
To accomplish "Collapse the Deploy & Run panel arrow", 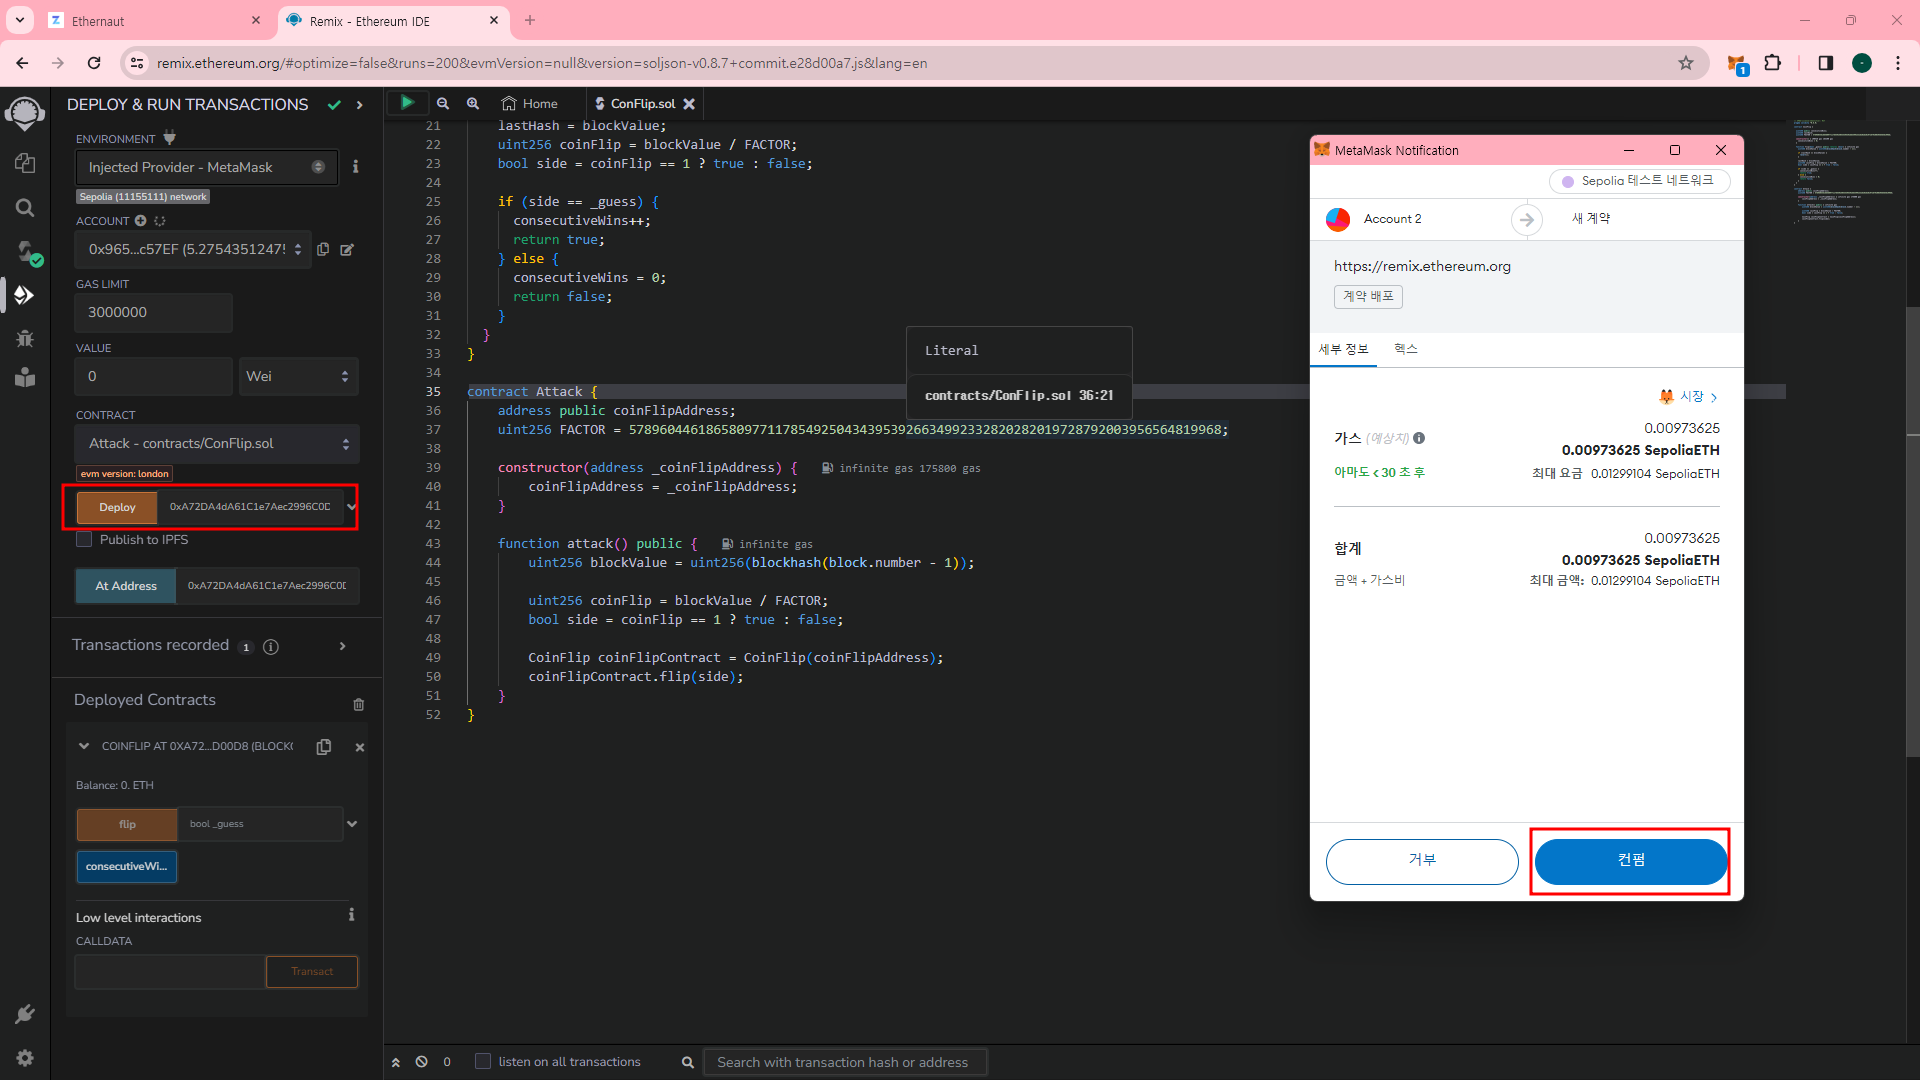I will 360,104.
